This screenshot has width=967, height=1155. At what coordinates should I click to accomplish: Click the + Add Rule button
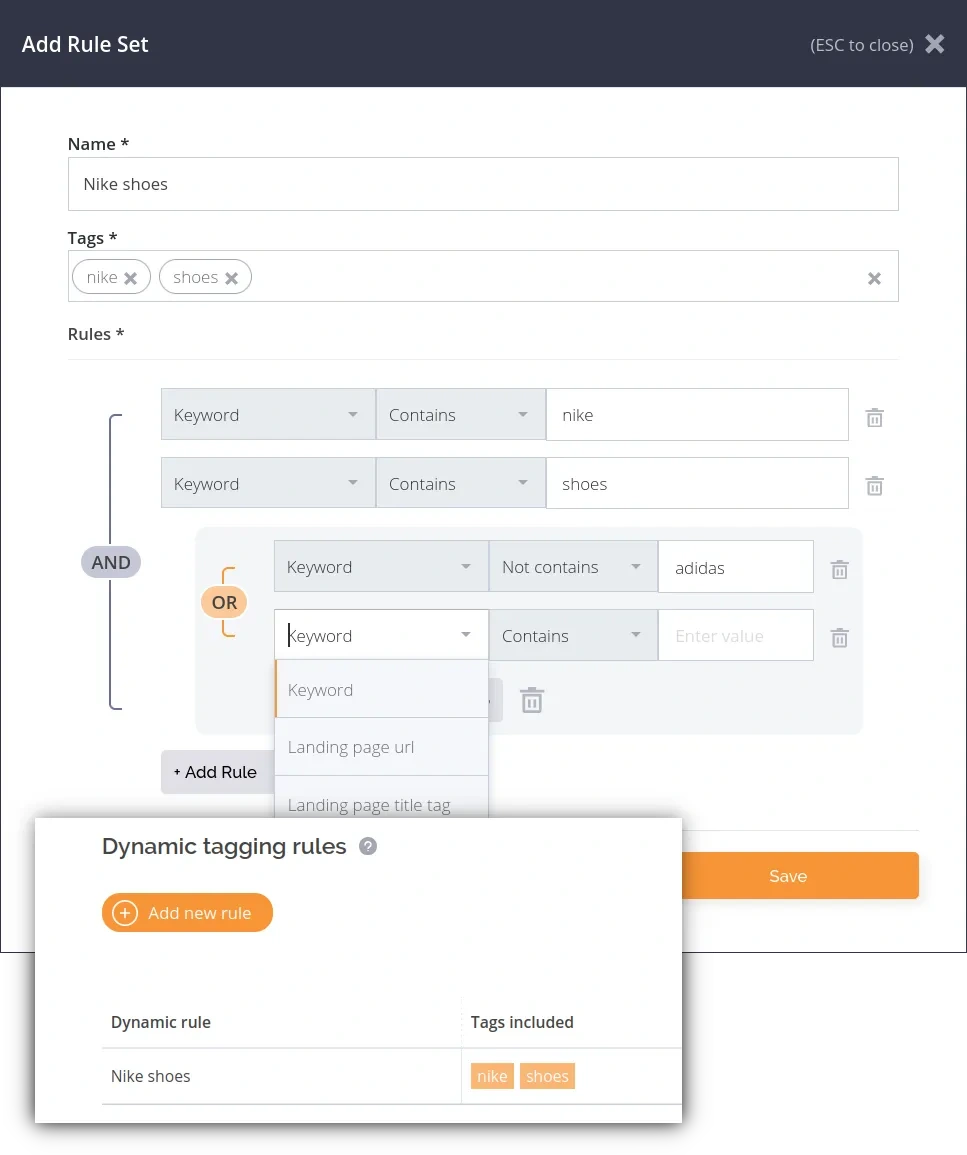215,771
